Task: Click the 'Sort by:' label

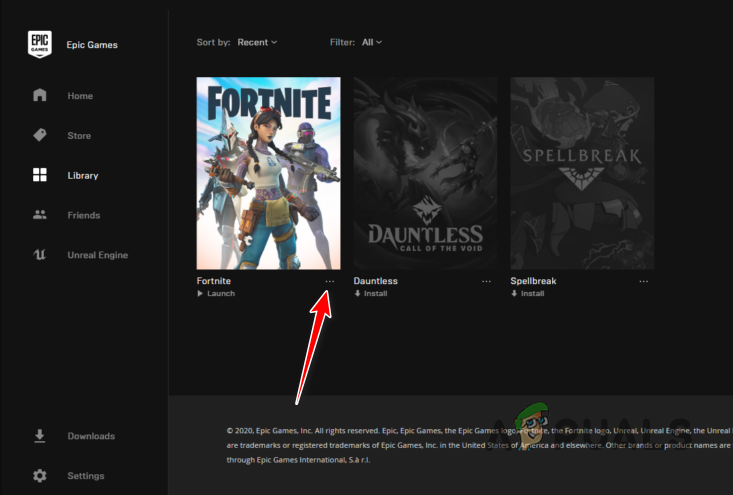Action: [x=213, y=42]
